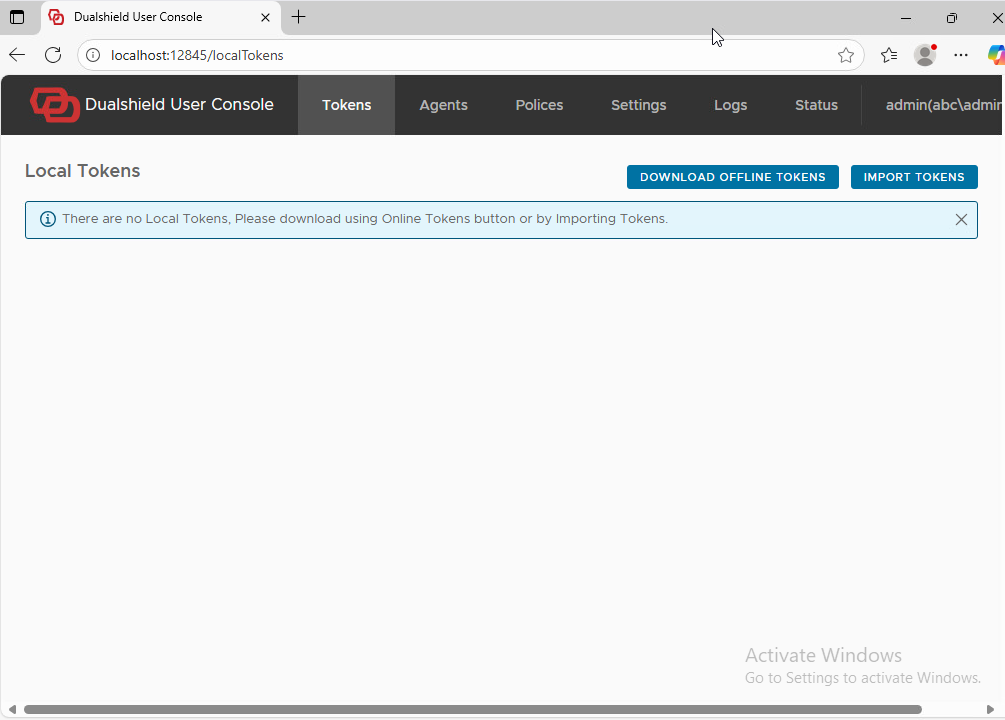Click the Dualshield logo icon

[54, 105]
